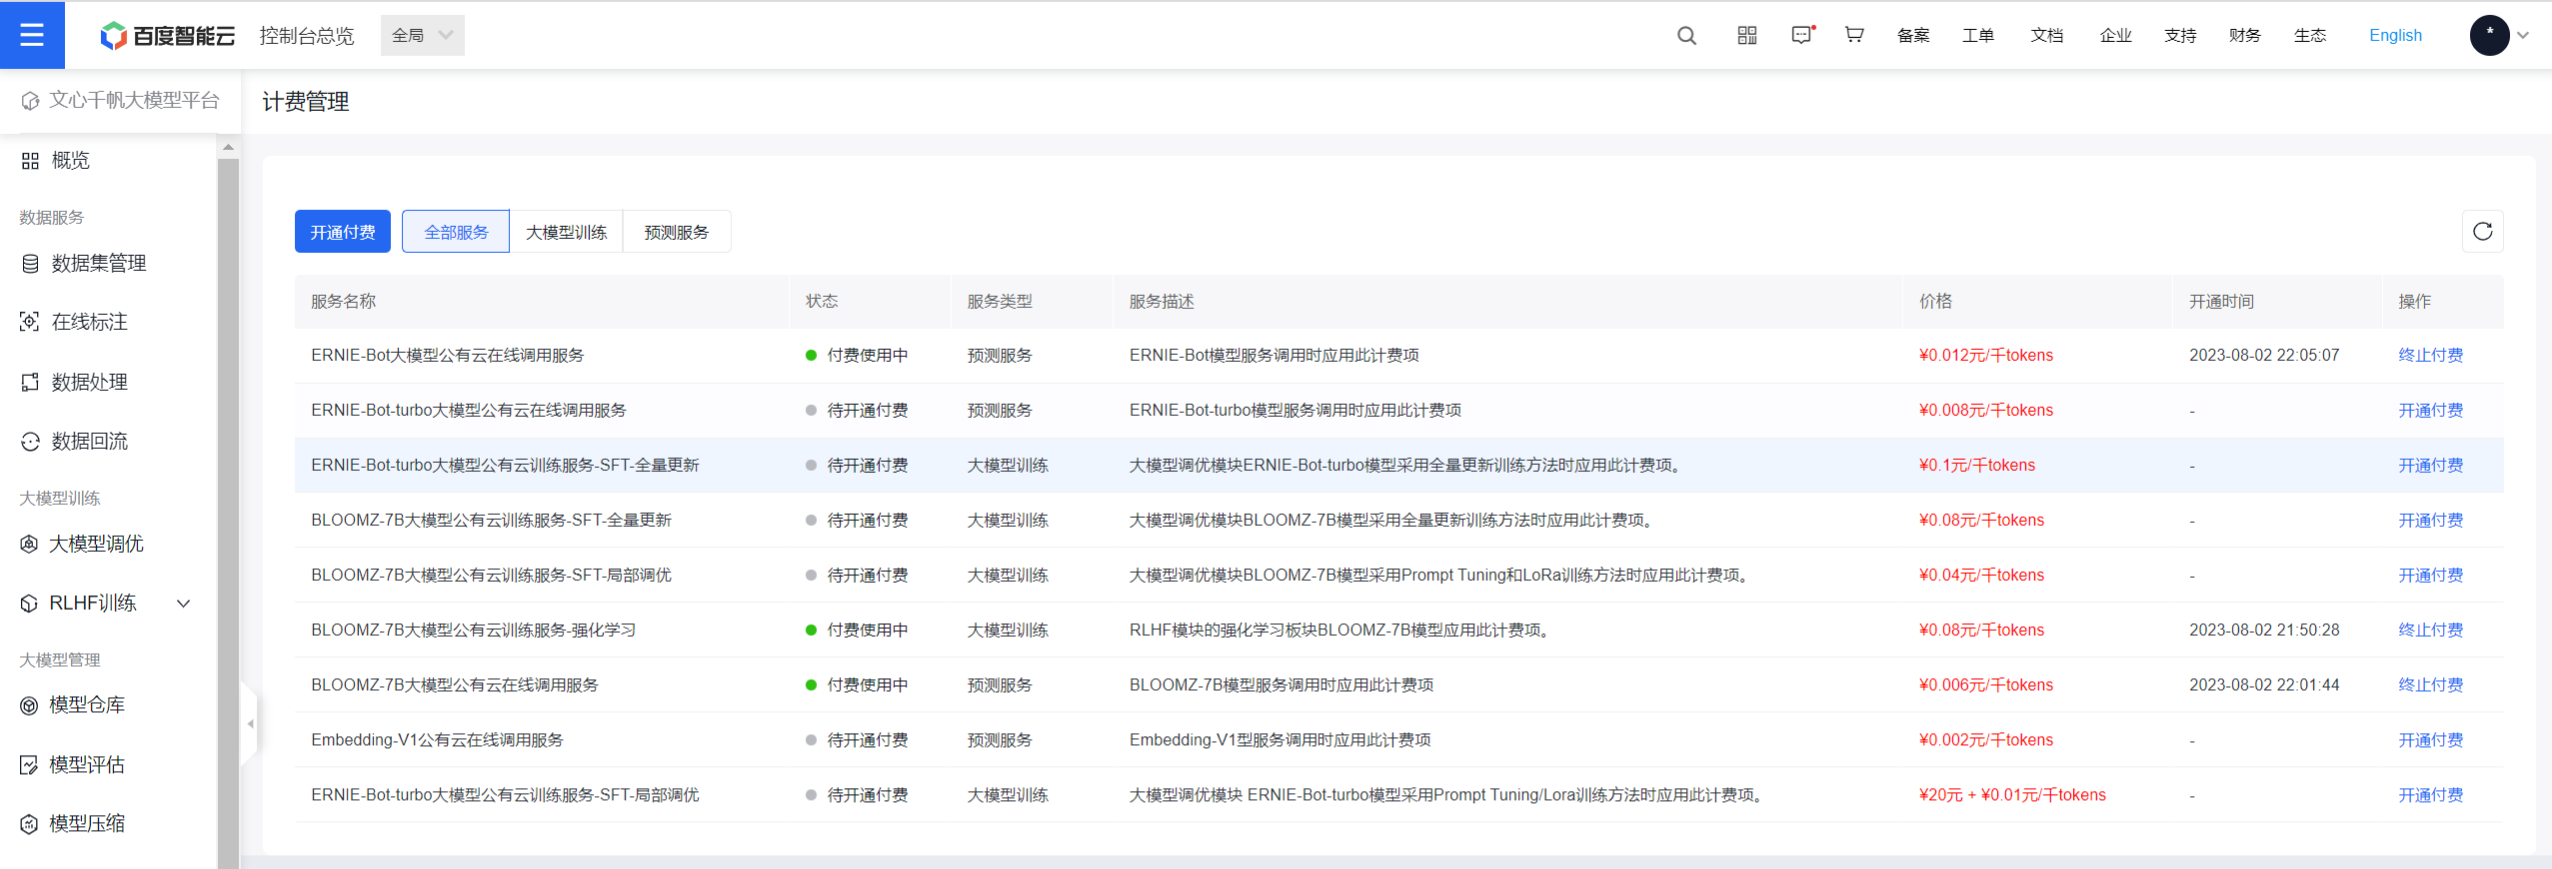Refresh the billing table
Viewport: 2552px width, 869px height.
click(x=2482, y=232)
